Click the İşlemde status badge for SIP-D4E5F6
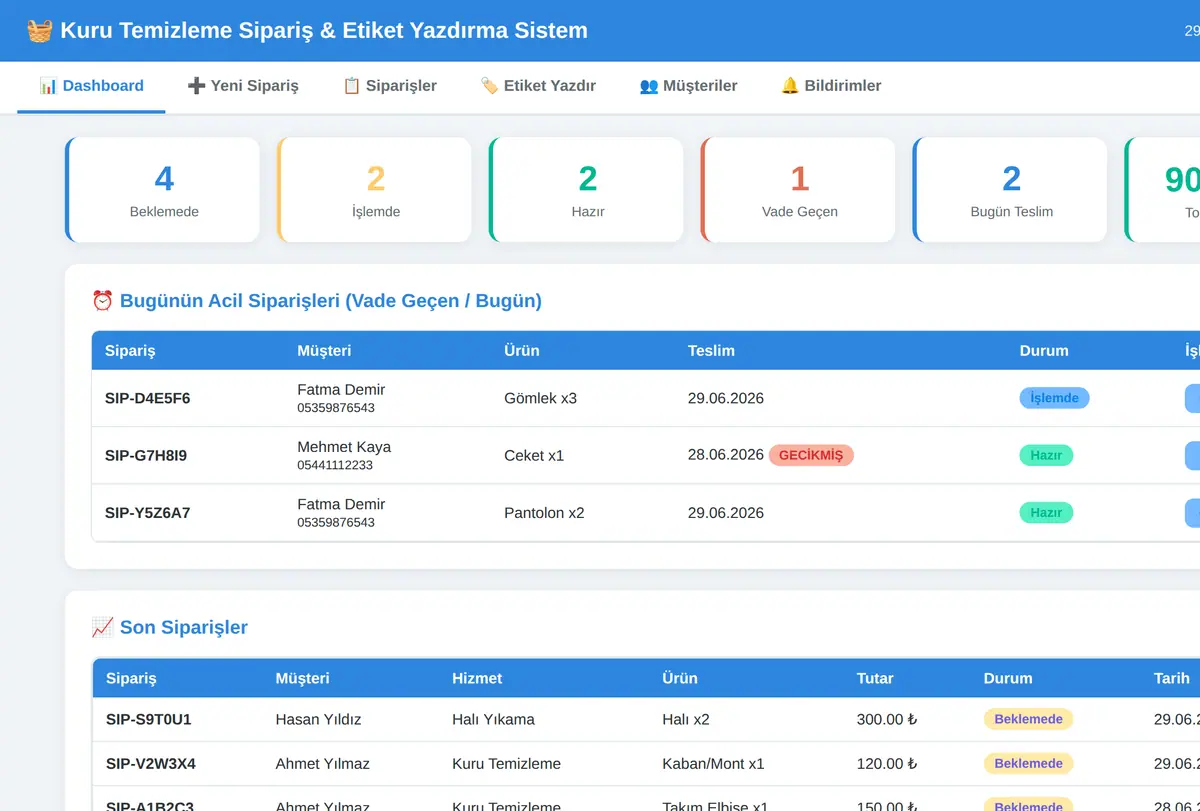This screenshot has height=811, width=1200. [1054, 398]
